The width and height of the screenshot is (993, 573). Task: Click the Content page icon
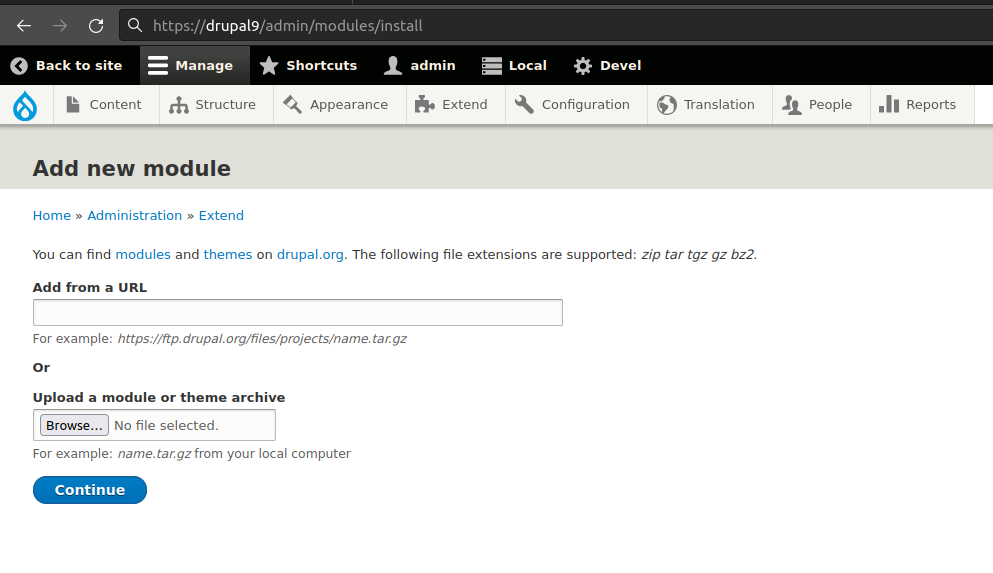73,104
